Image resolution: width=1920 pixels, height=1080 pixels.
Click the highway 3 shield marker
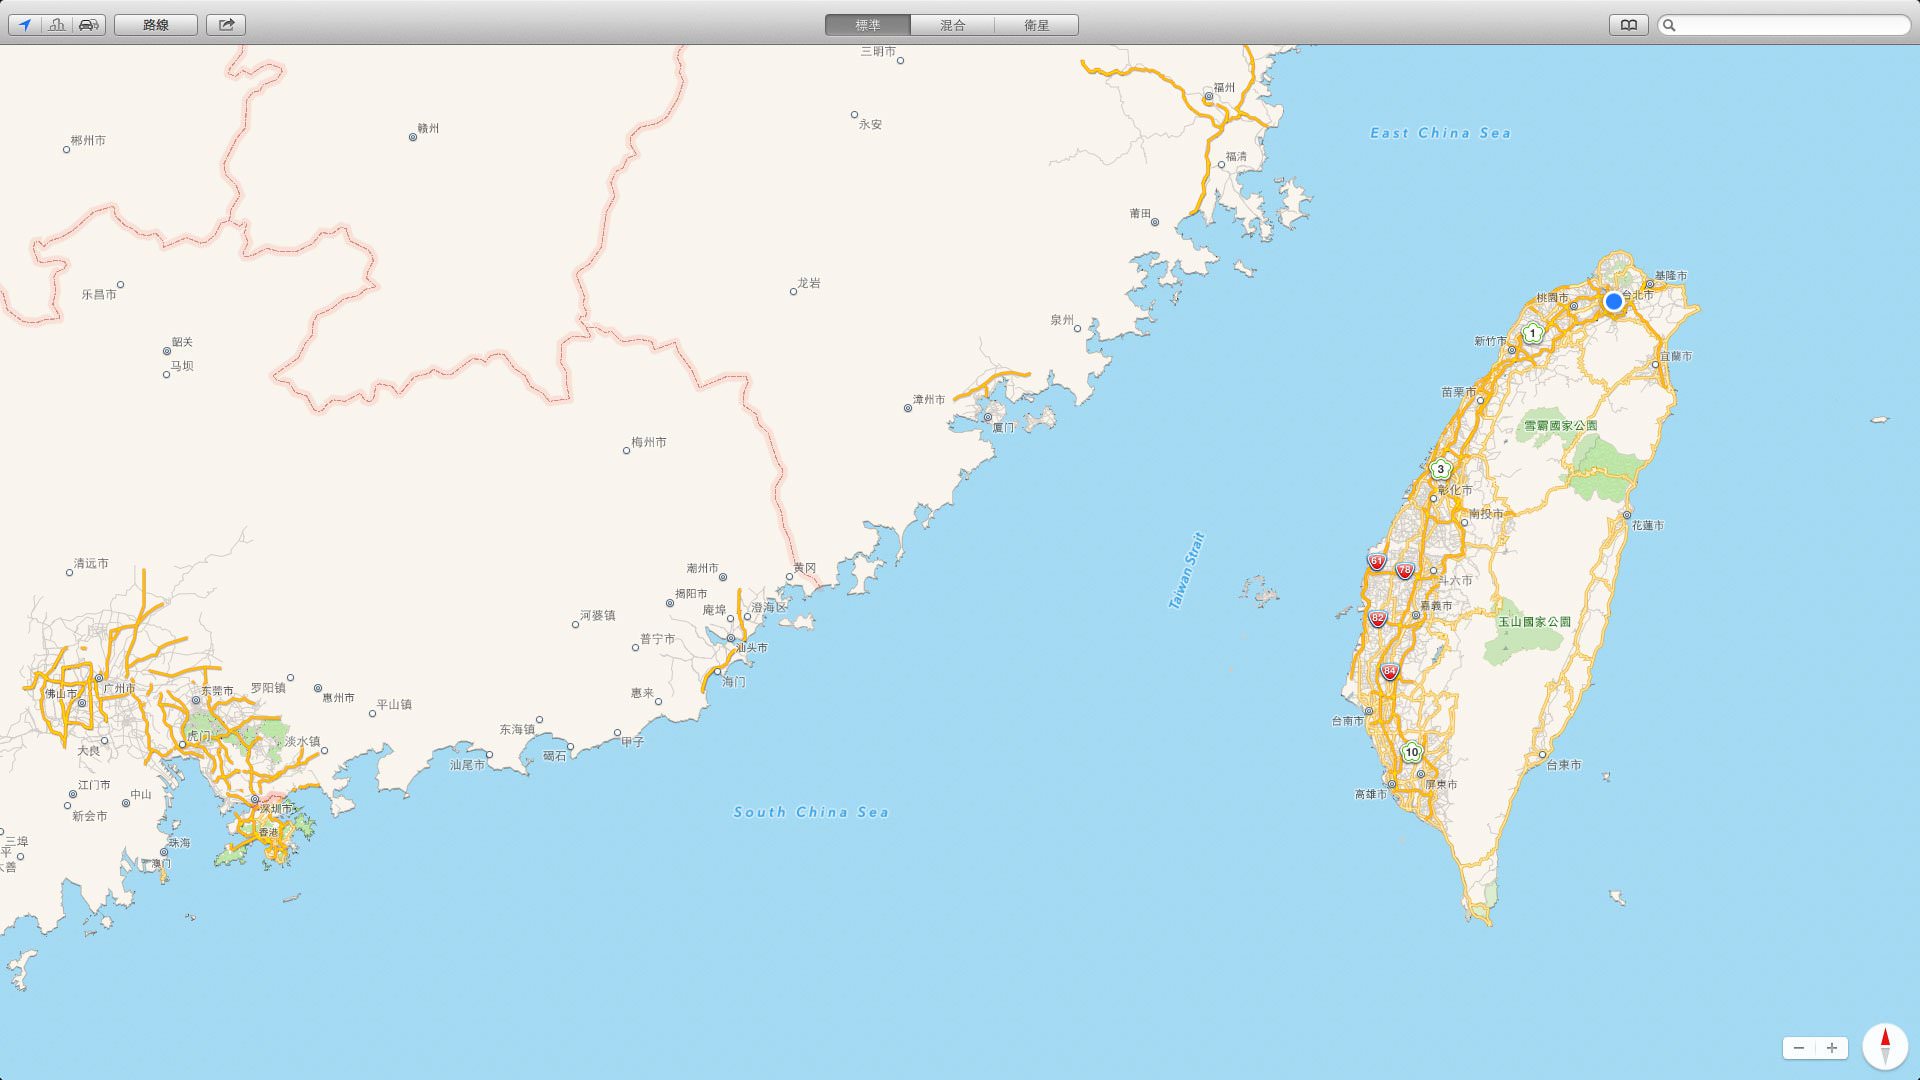click(1440, 469)
